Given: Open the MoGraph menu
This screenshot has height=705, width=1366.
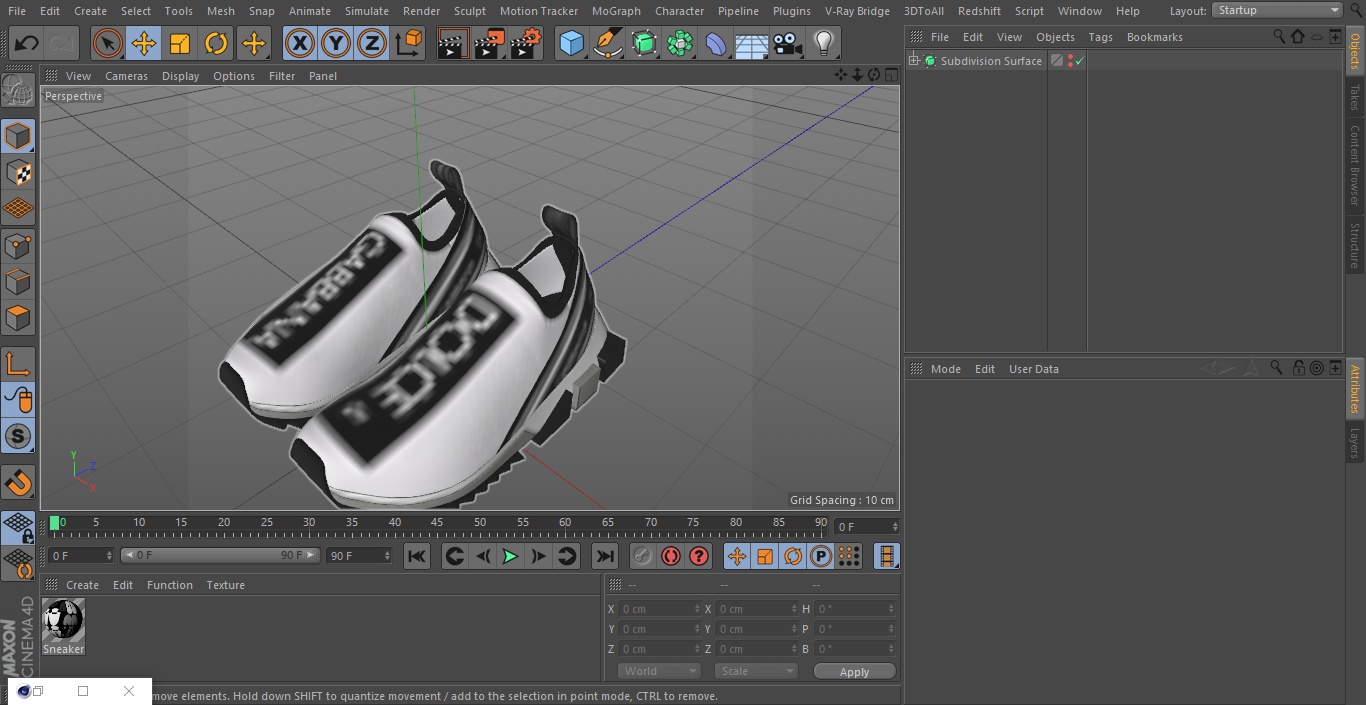Looking at the screenshot, I should point(616,11).
